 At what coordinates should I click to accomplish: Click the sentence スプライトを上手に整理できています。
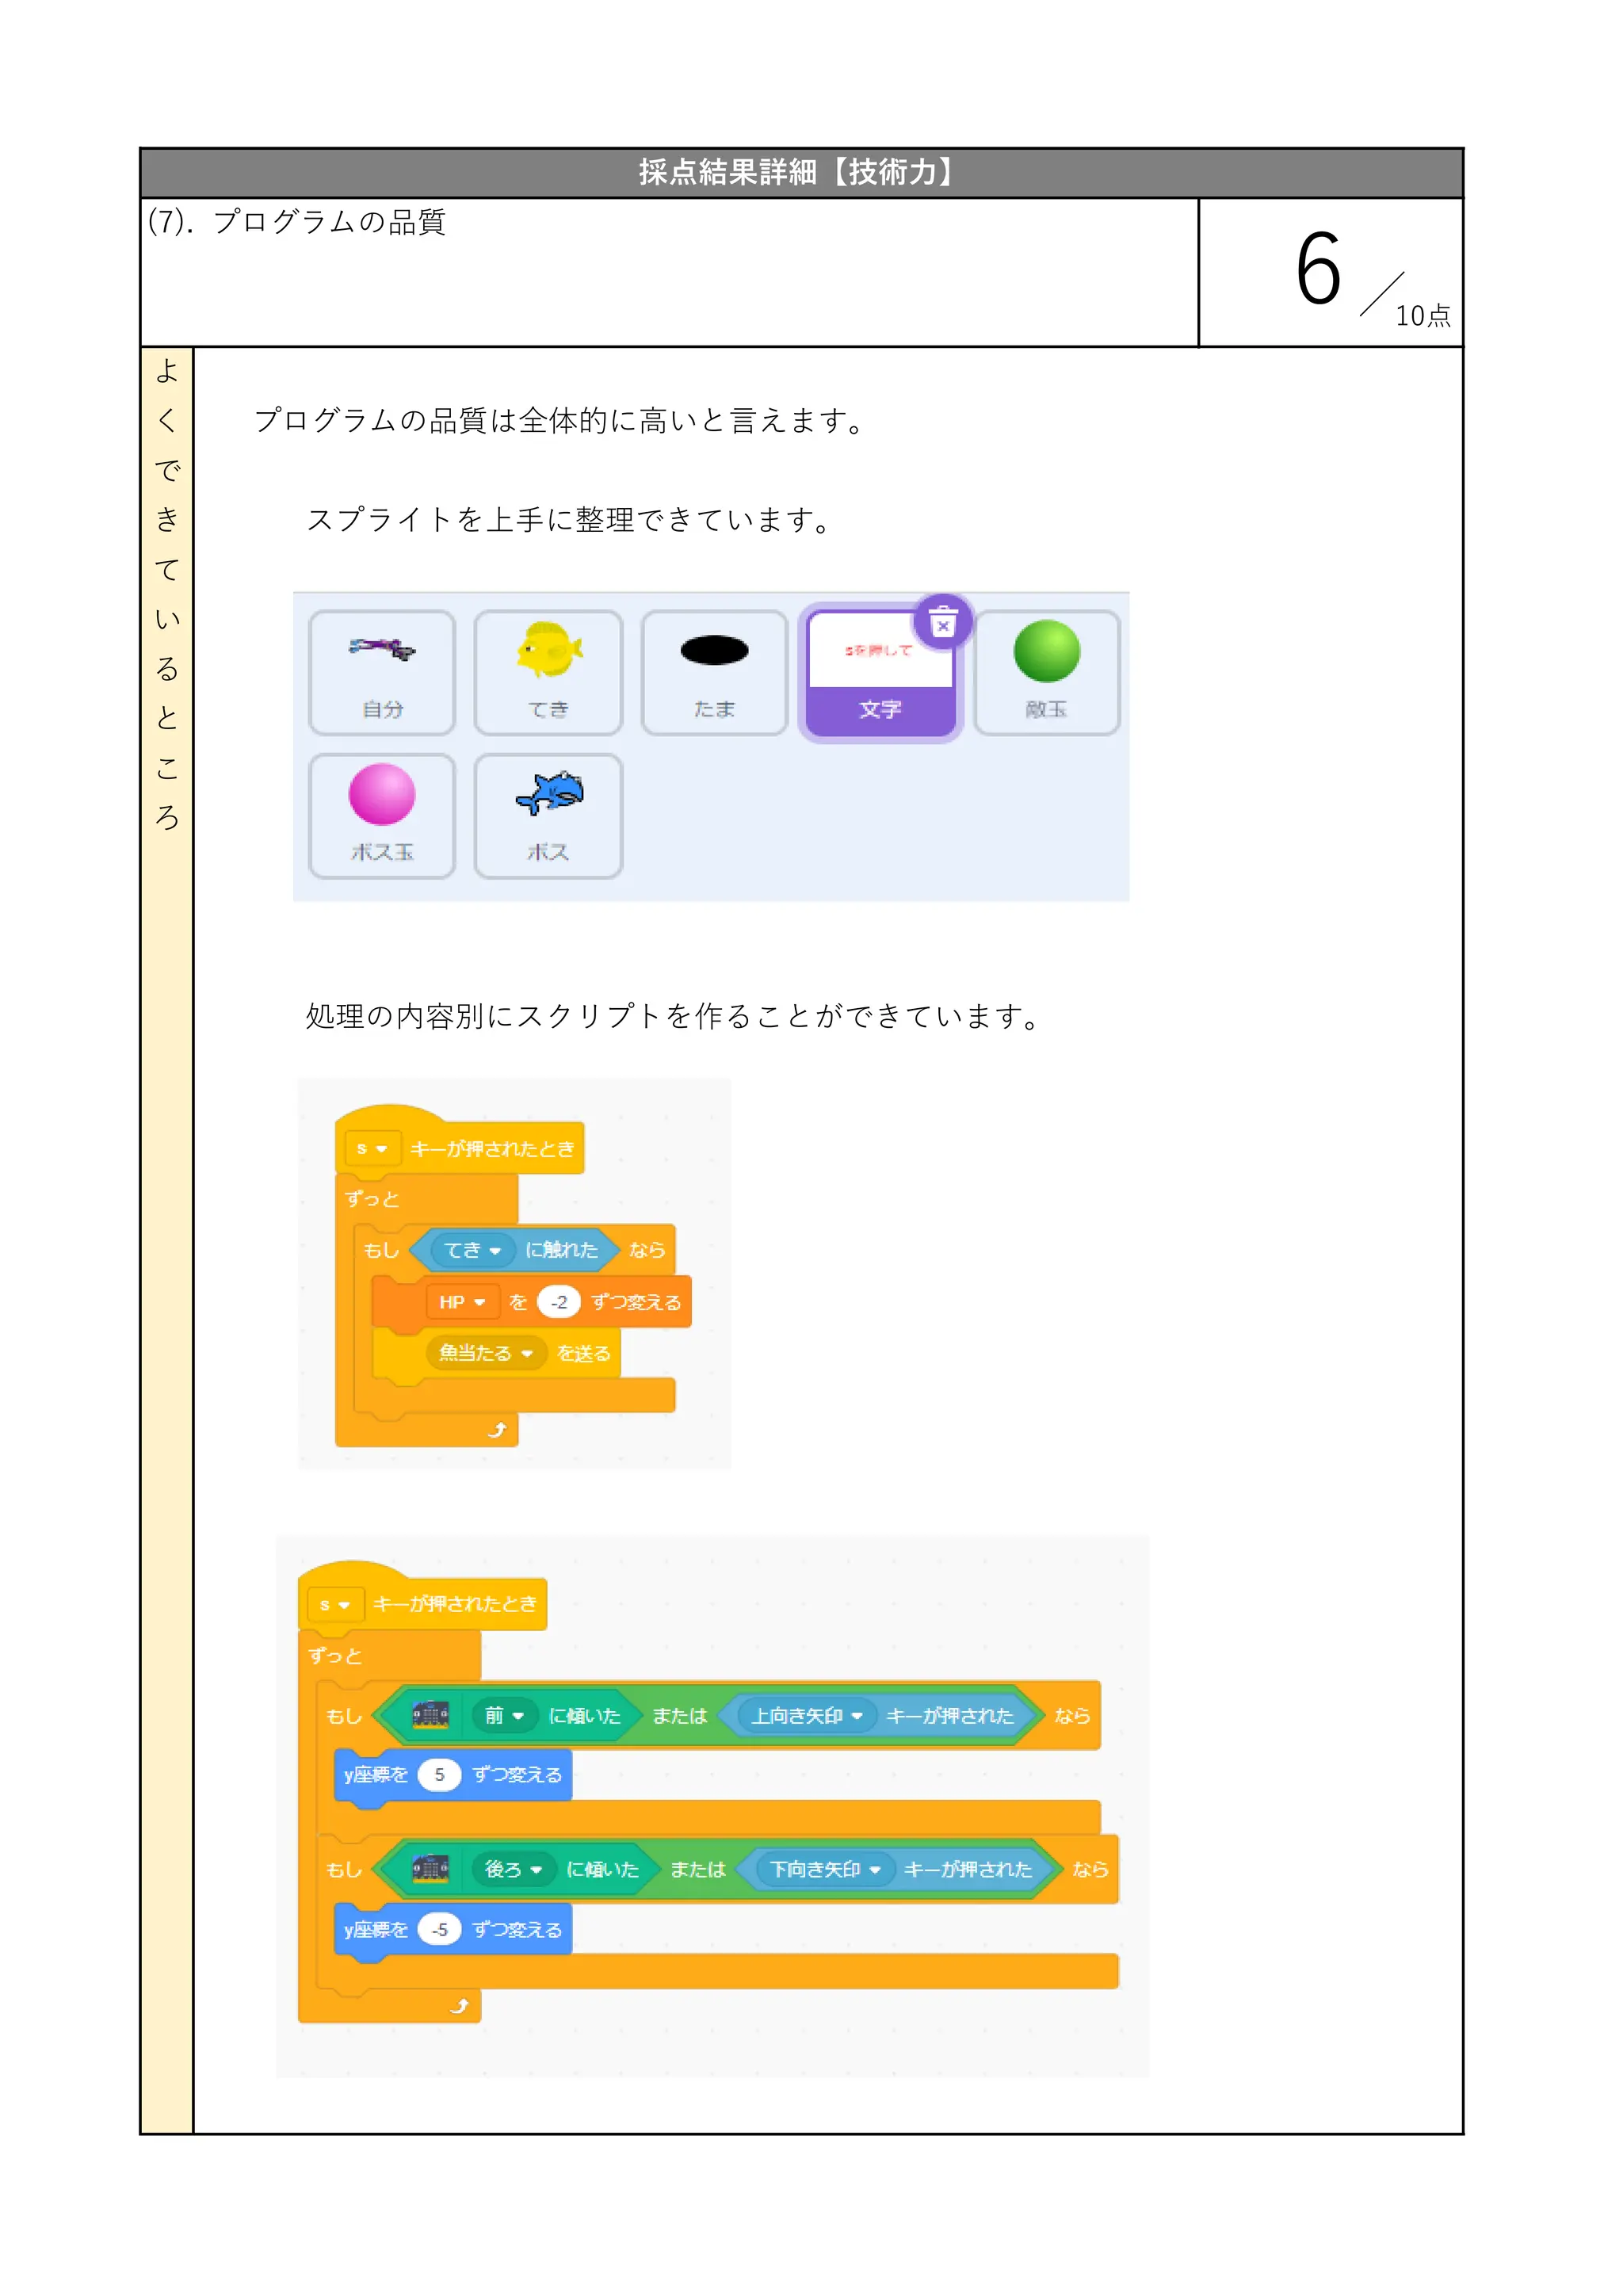tap(570, 520)
